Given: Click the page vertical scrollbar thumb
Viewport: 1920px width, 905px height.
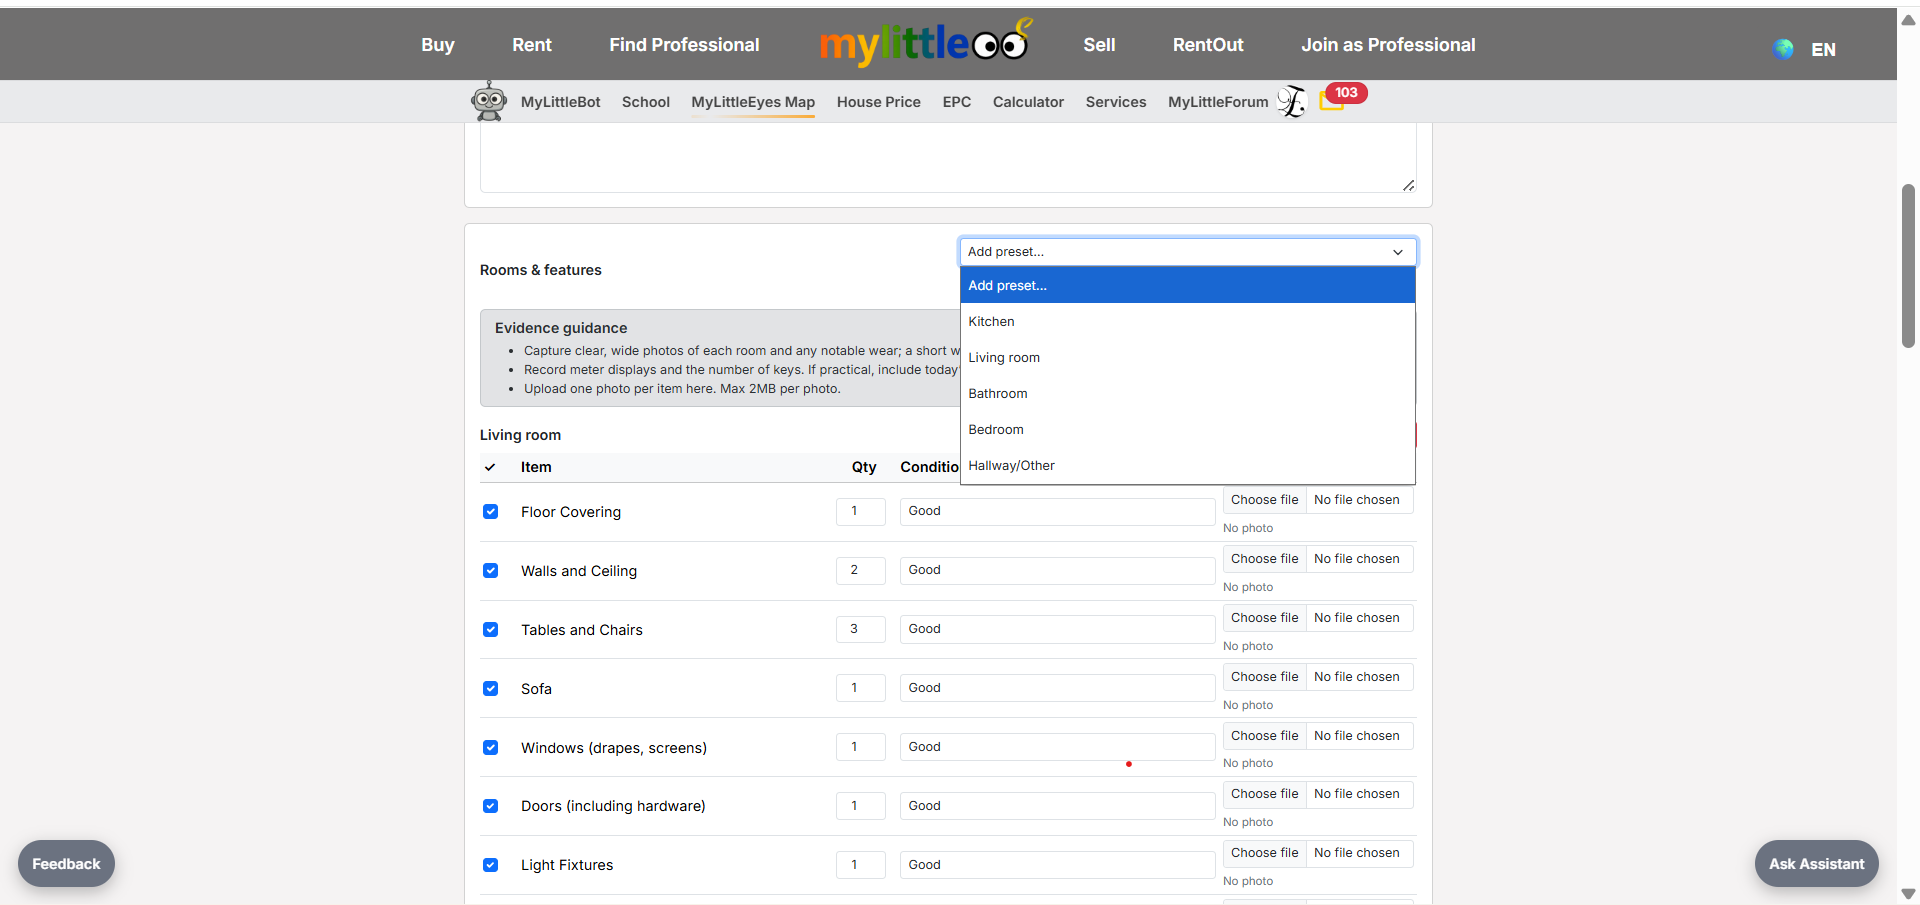Looking at the screenshot, I should [x=1908, y=265].
